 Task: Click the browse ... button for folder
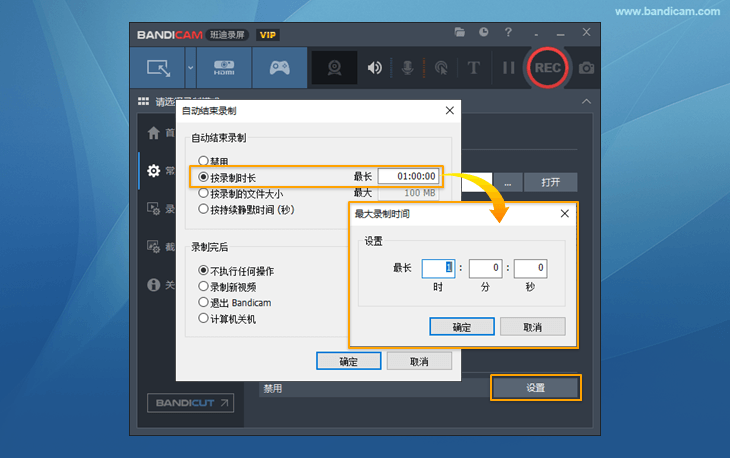pyautogui.click(x=507, y=182)
